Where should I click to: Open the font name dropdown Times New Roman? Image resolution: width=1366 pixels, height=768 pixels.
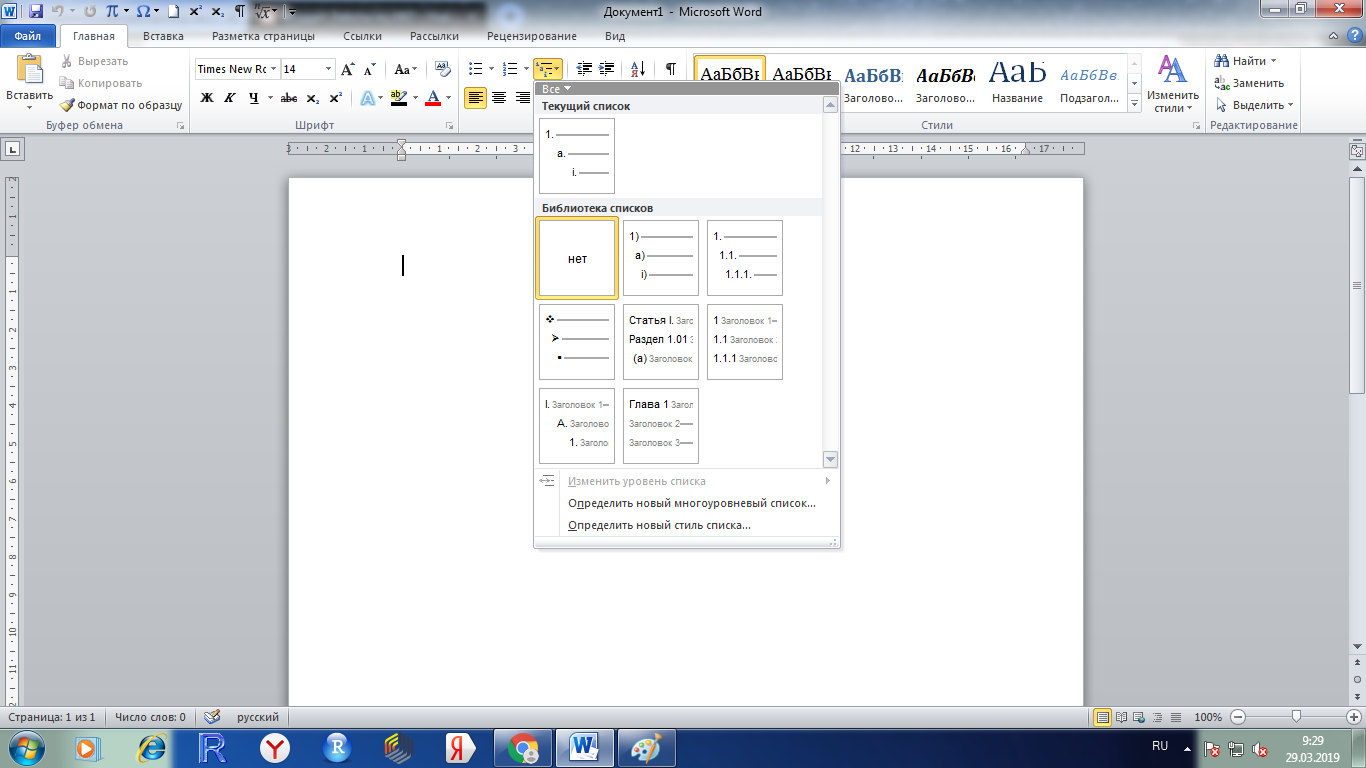click(x=273, y=69)
